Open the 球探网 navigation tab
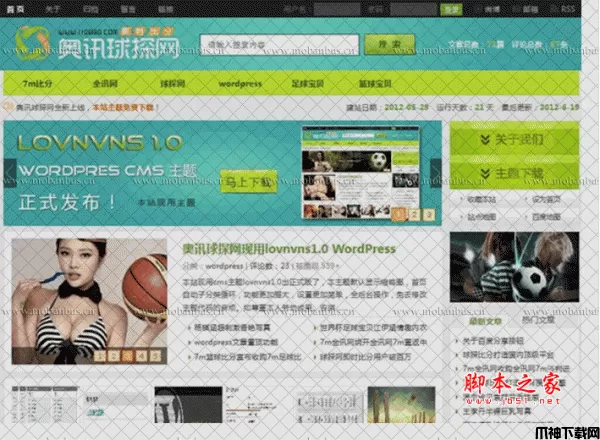 [x=173, y=83]
